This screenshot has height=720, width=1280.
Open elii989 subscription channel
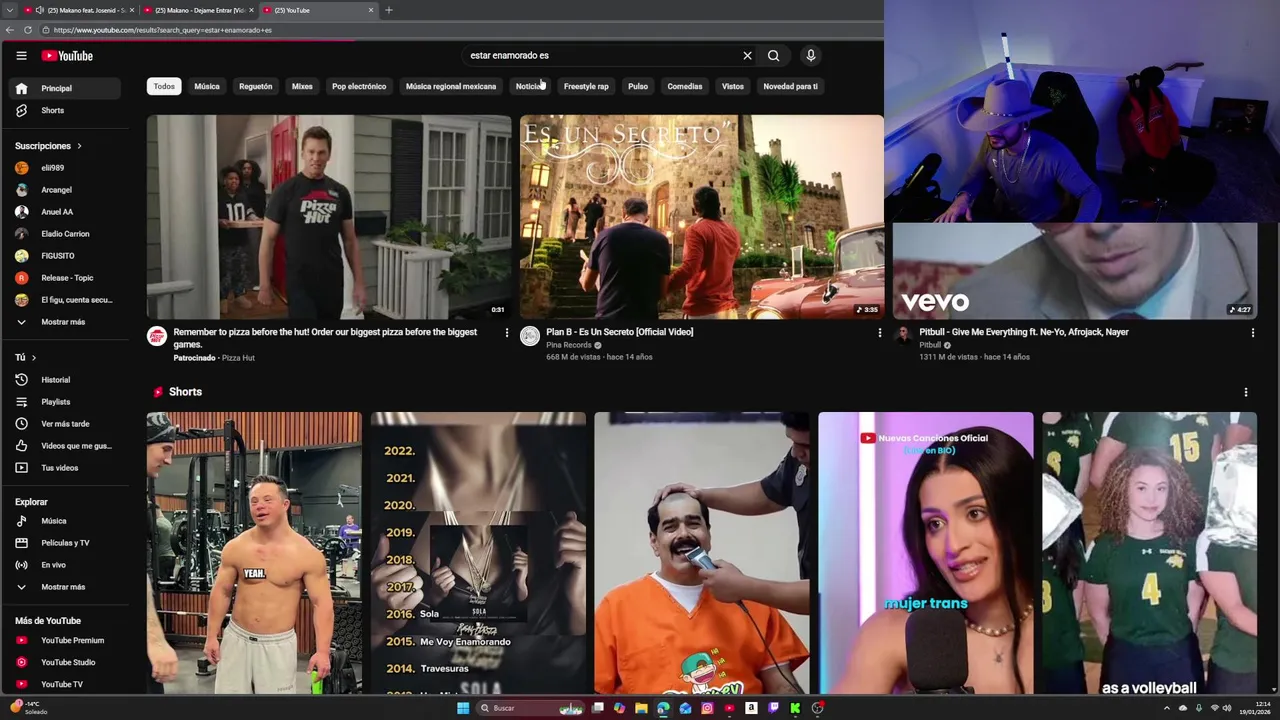tap(65, 168)
